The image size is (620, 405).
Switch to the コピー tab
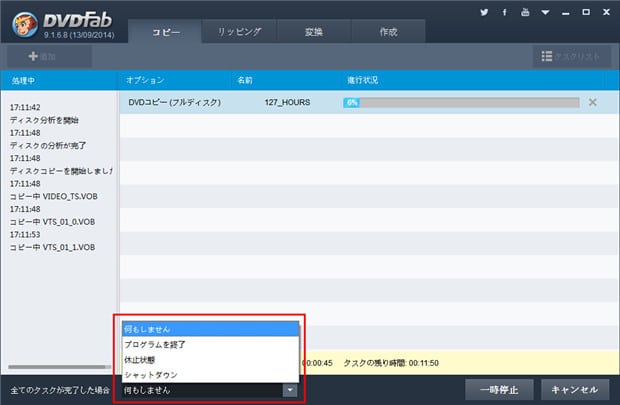(165, 32)
